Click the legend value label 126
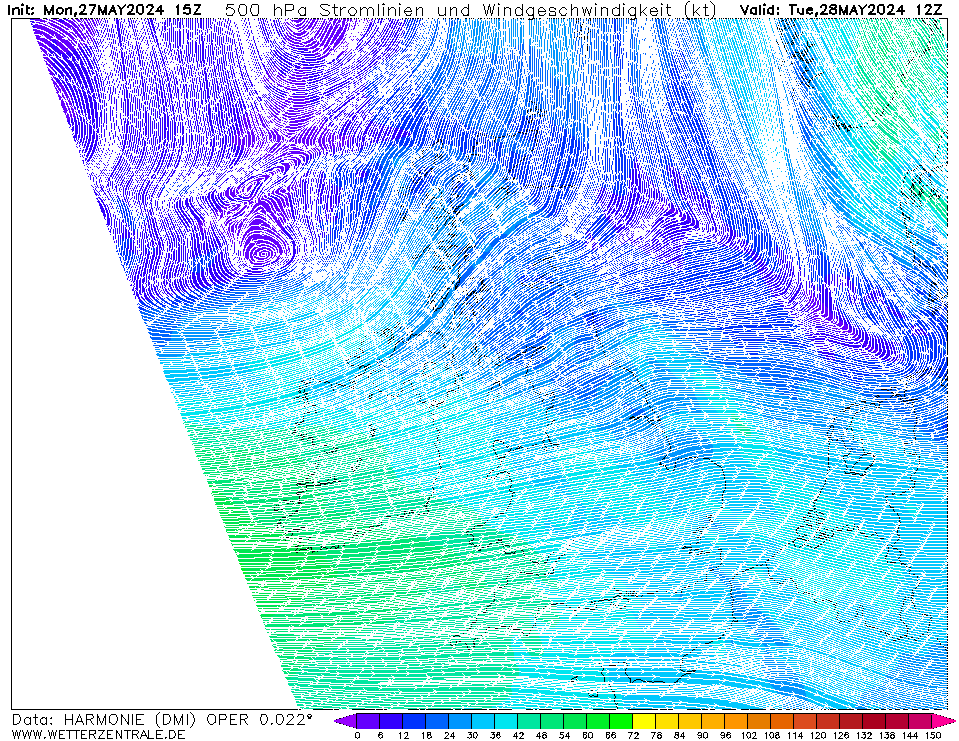This screenshot has height=741, width=959. tap(840, 735)
